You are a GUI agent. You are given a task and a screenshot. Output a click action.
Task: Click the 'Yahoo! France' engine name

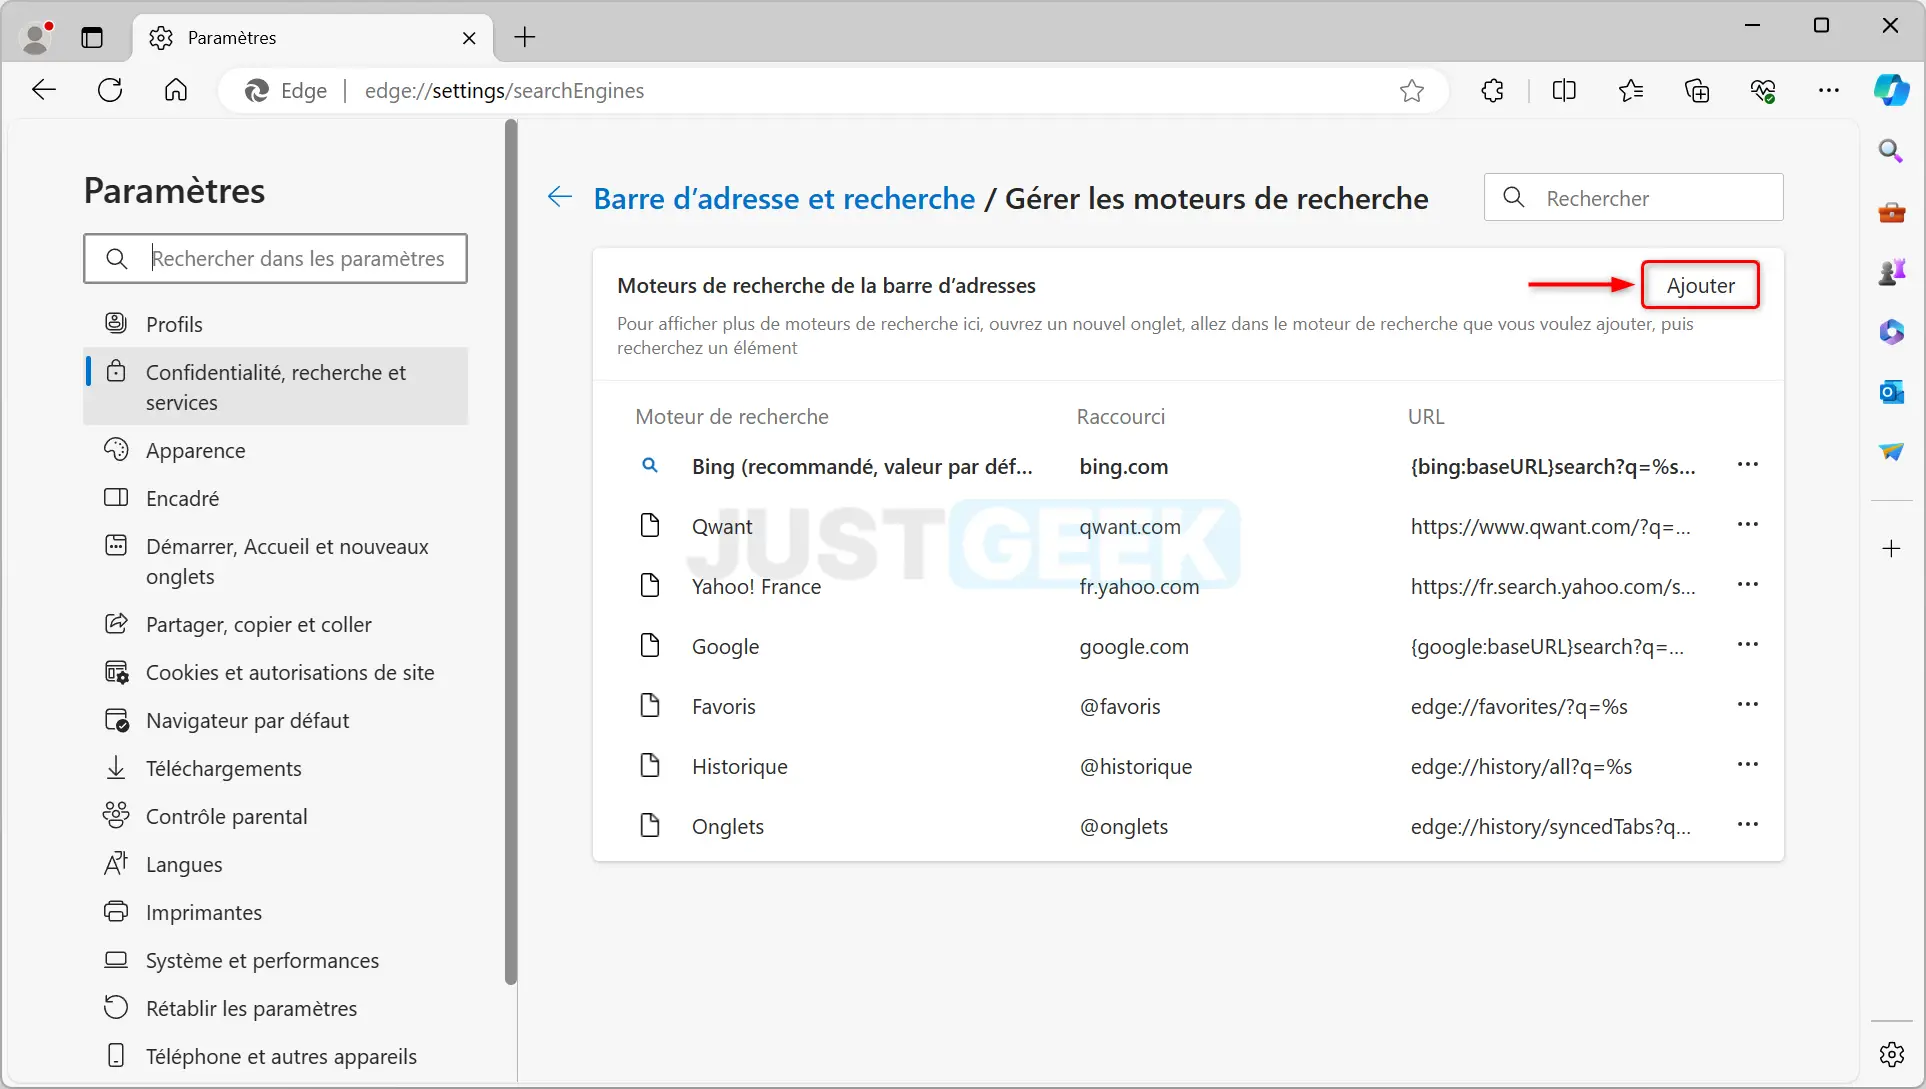(756, 587)
